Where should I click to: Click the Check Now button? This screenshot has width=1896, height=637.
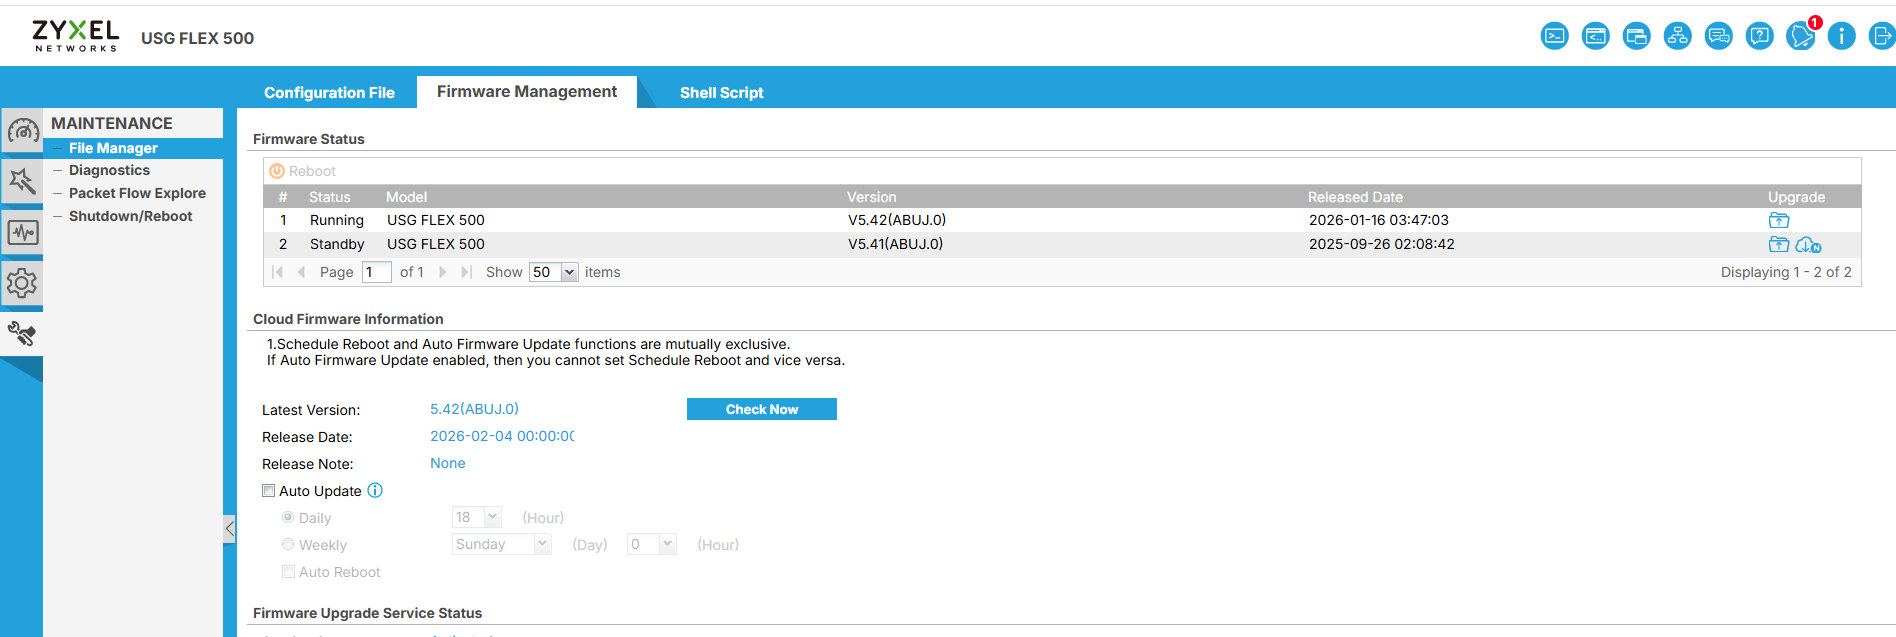click(x=762, y=409)
